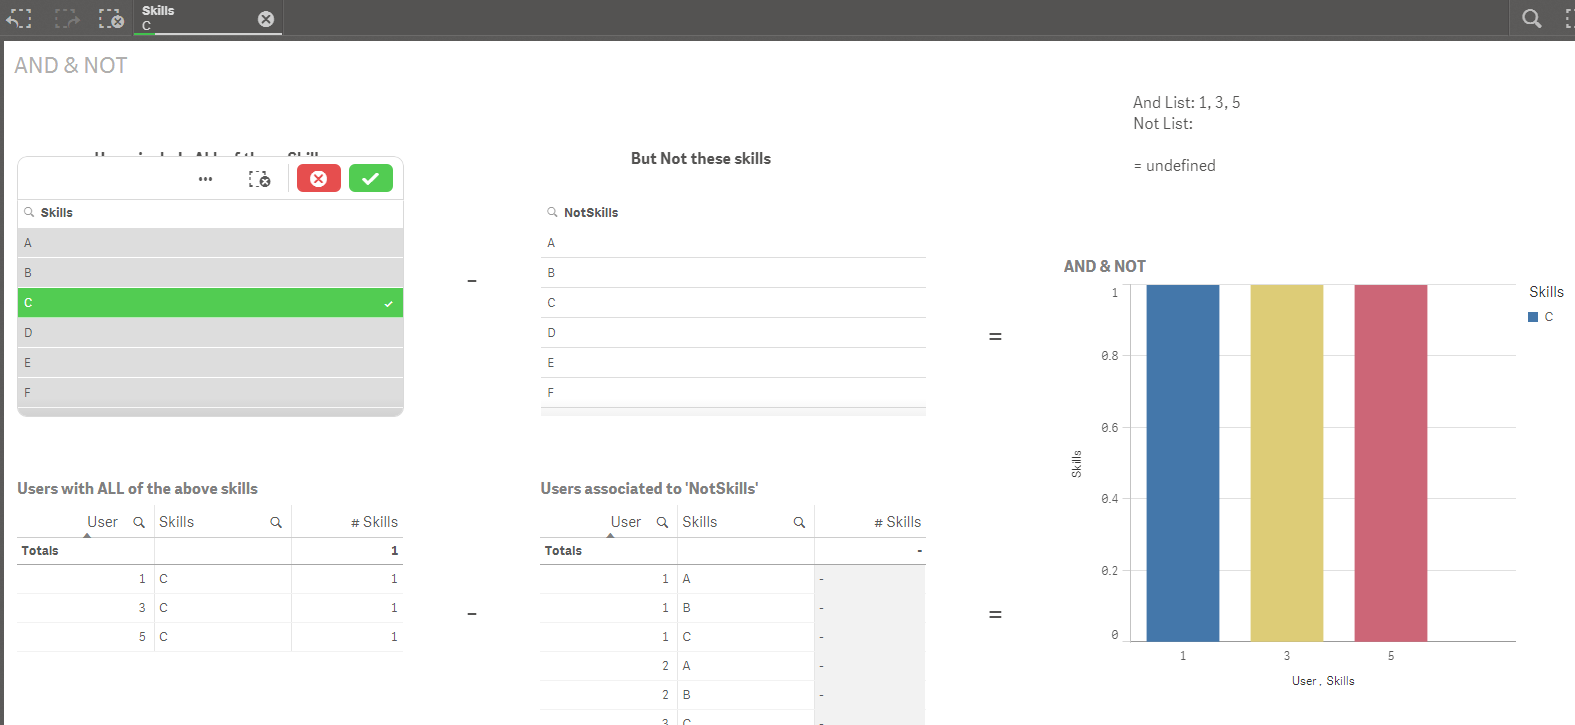Select A in NotSkills listbox

733,243
